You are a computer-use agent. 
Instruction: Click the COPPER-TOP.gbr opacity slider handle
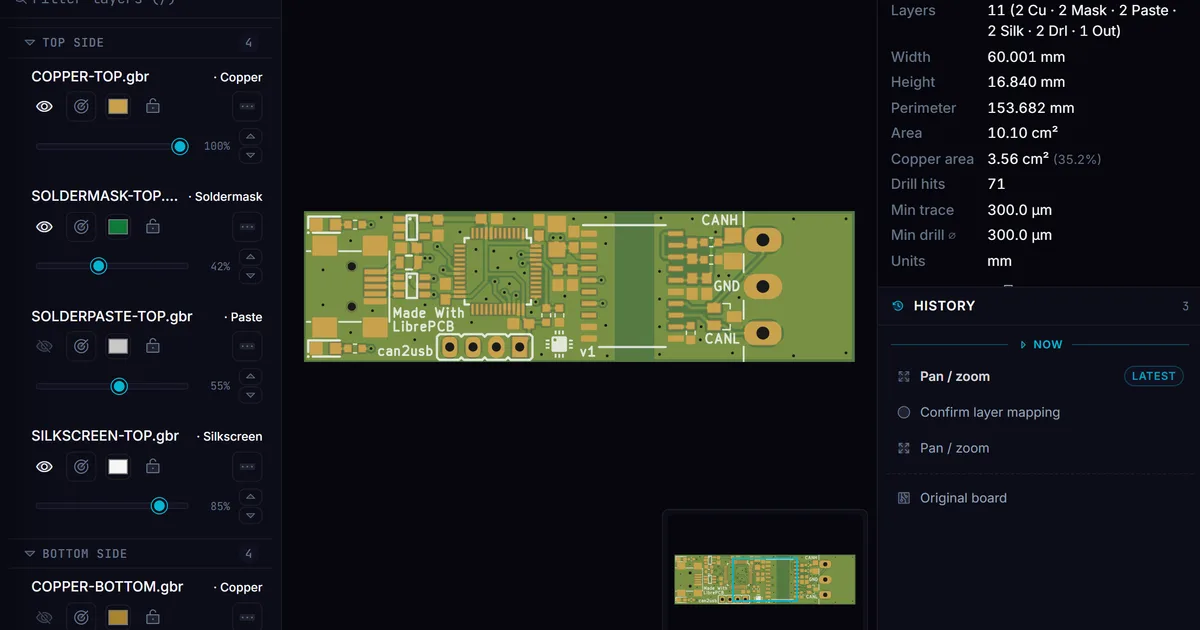tap(180, 146)
